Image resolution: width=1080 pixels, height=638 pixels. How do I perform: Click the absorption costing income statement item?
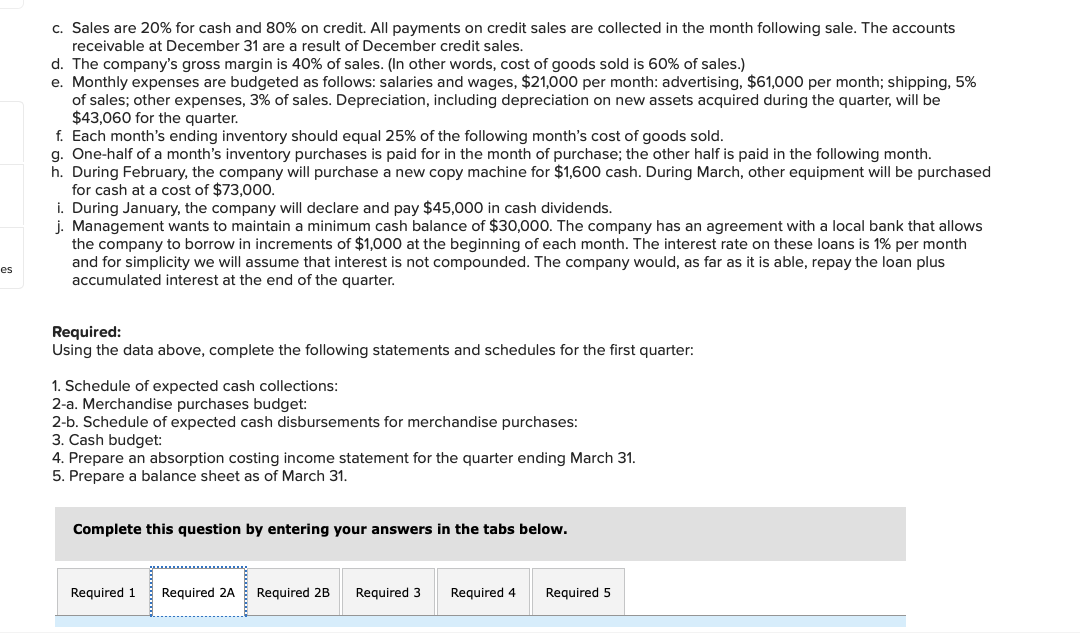coord(344,458)
